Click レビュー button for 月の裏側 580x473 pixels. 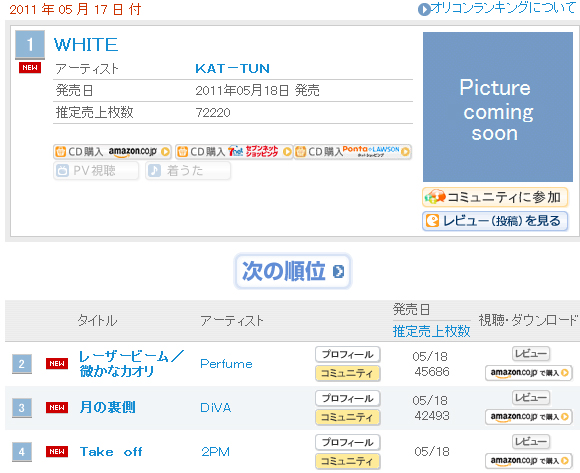point(531,398)
